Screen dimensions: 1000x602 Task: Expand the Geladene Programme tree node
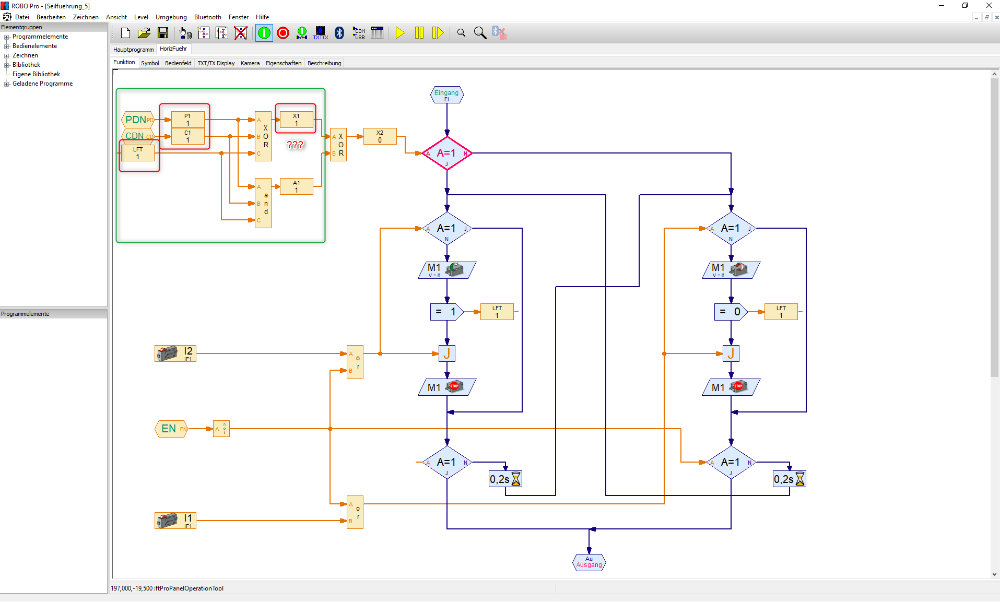click(x=6, y=84)
